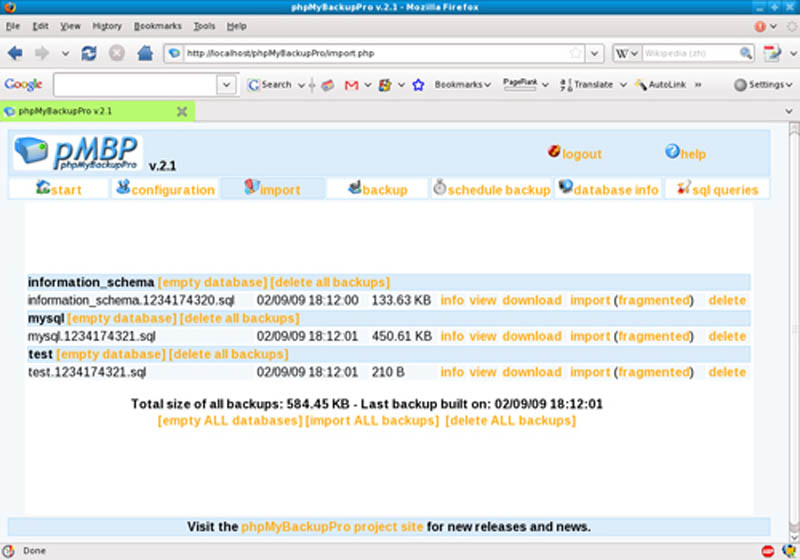Image resolution: width=800 pixels, height=560 pixels.
Task: Go back with the browser Back arrow
Action: (15, 53)
